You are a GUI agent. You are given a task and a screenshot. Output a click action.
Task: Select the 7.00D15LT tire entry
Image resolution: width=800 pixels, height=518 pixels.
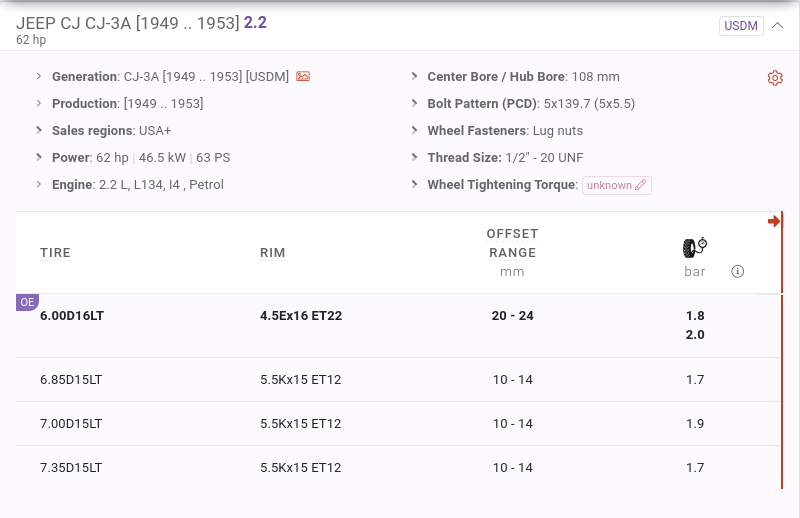(71, 424)
